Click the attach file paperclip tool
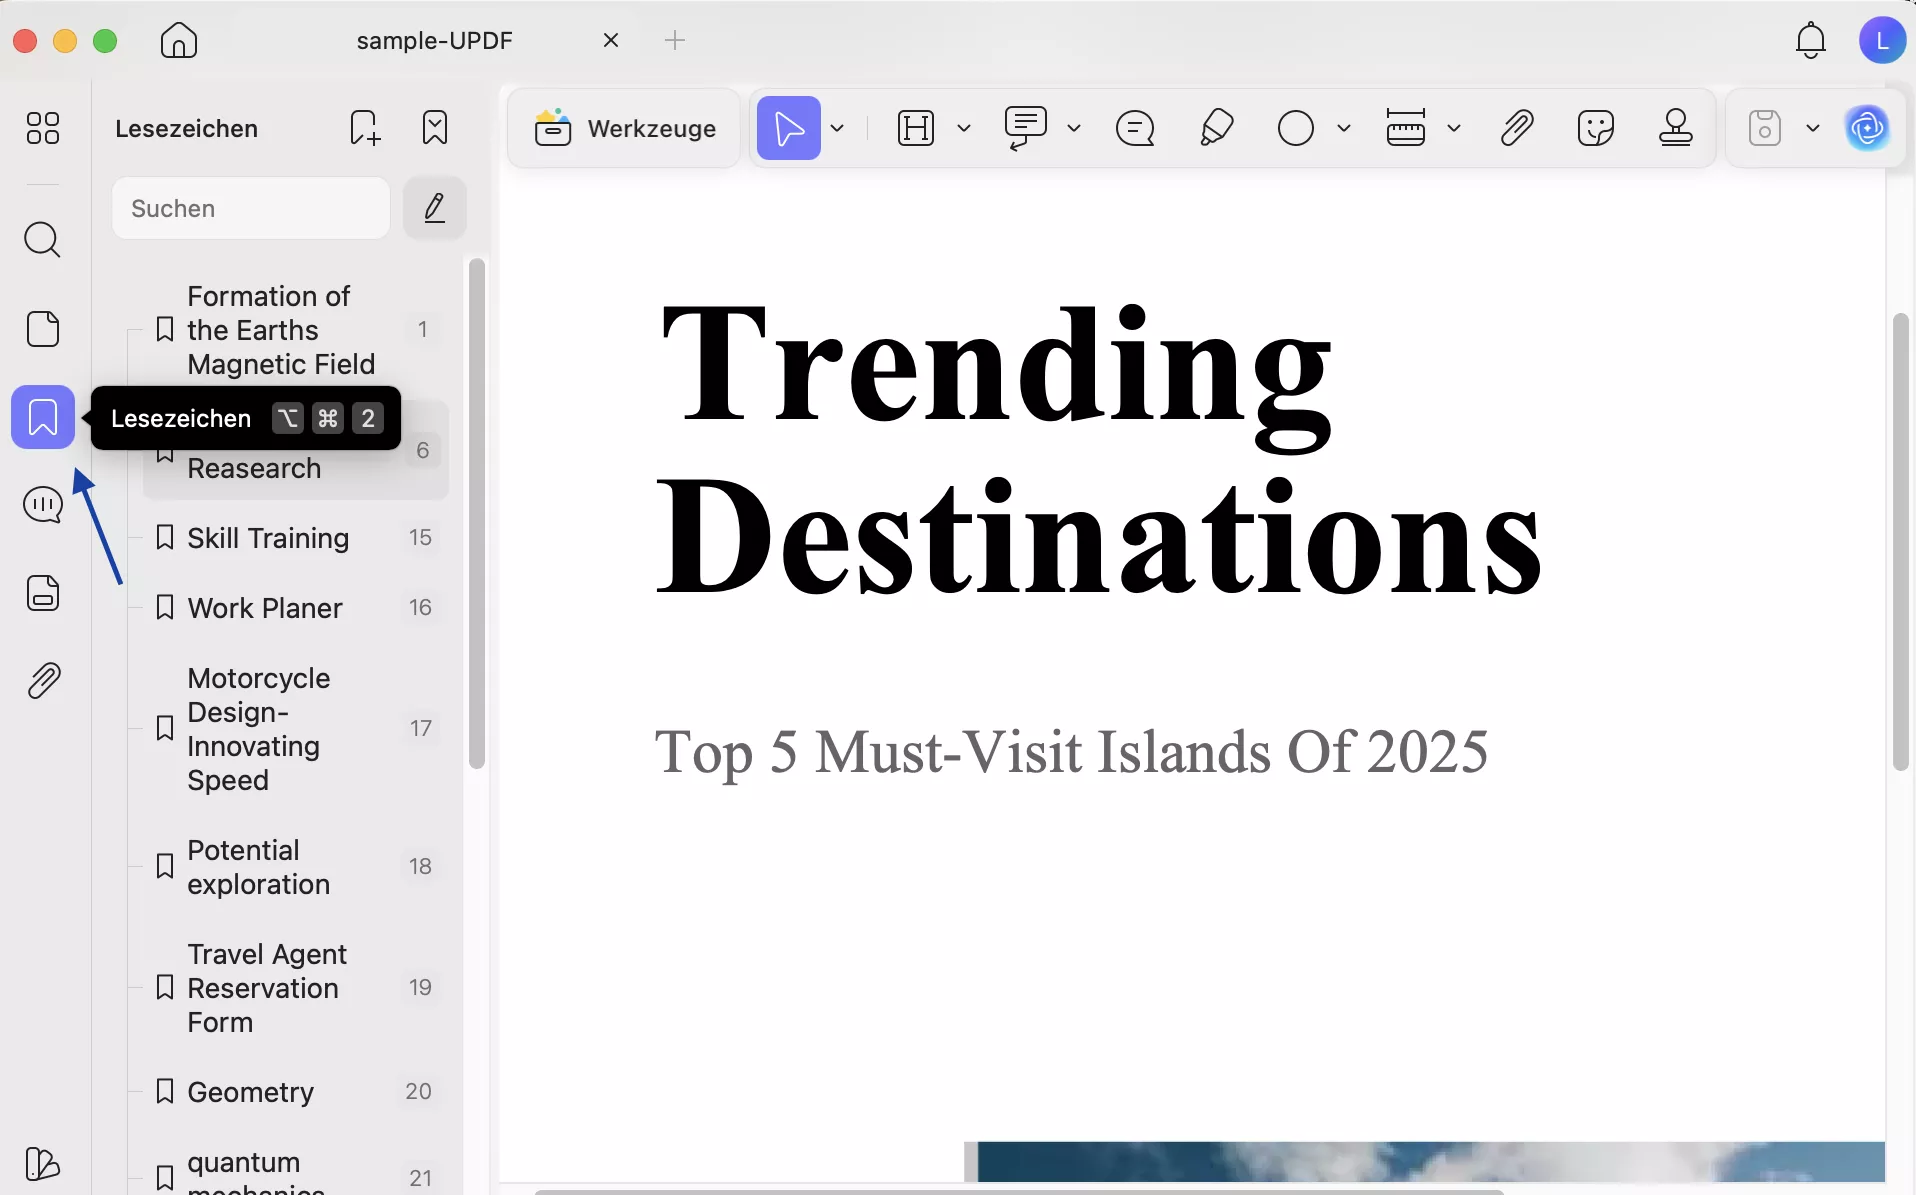Viewport: 1916px width, 1195px height. (x=1517, y=128)
